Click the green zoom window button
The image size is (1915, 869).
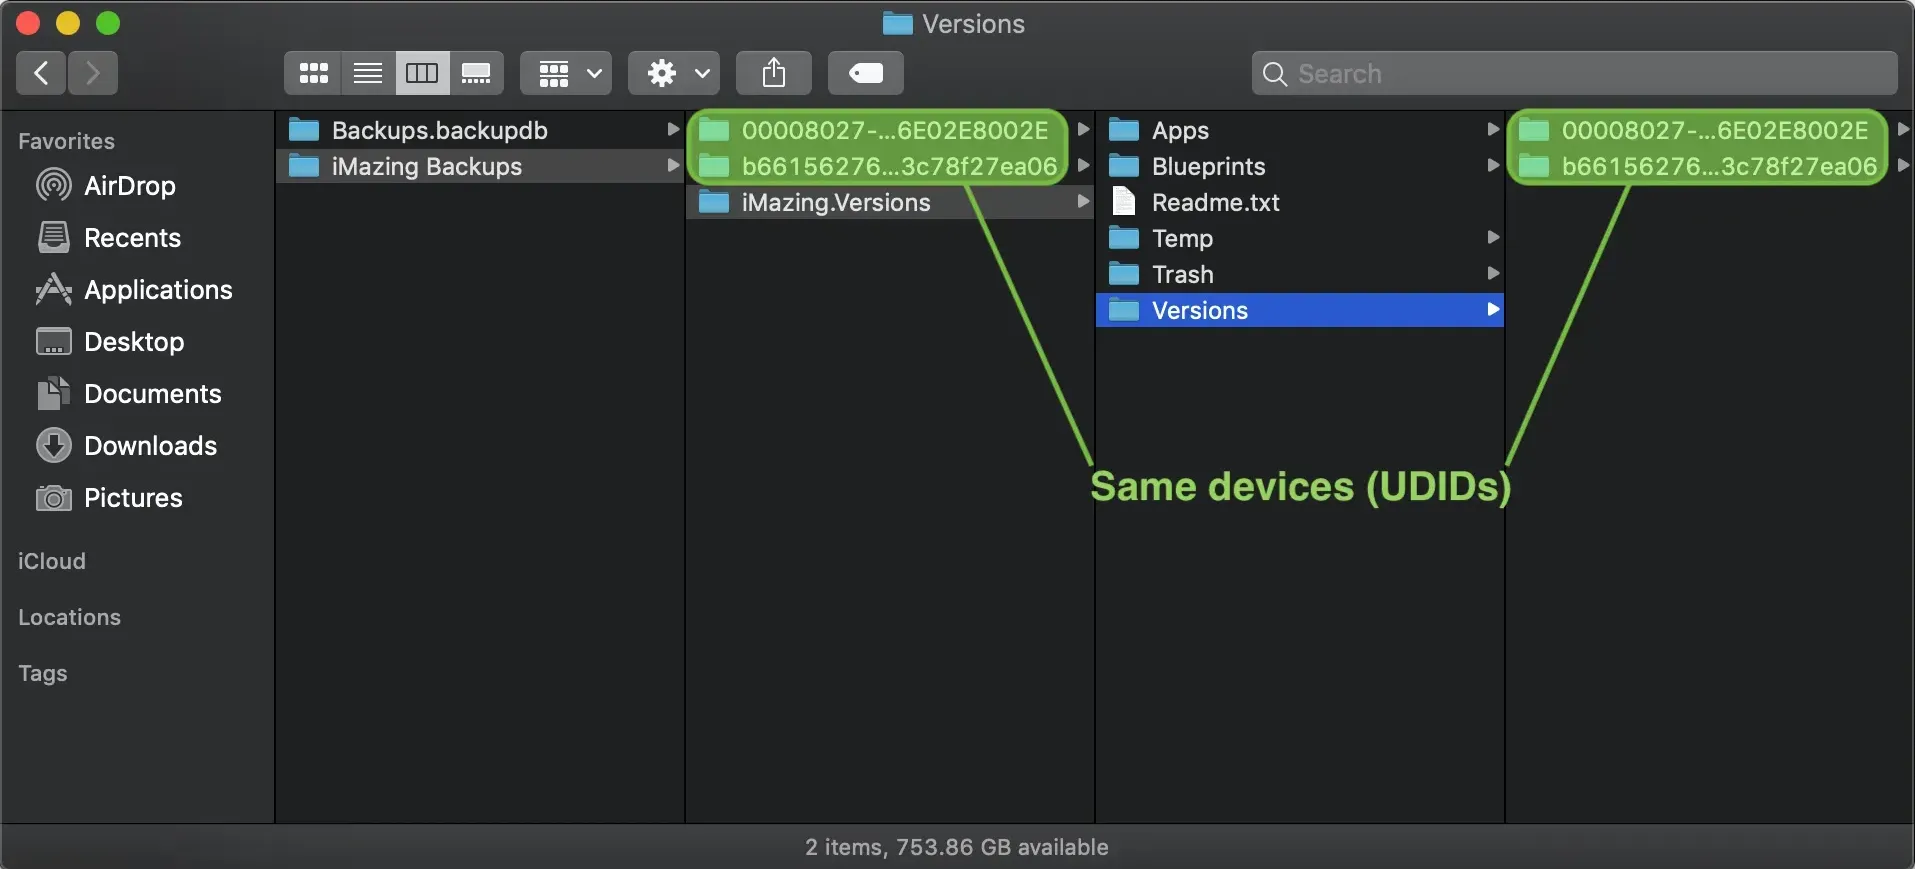click(x=108, y=23)
